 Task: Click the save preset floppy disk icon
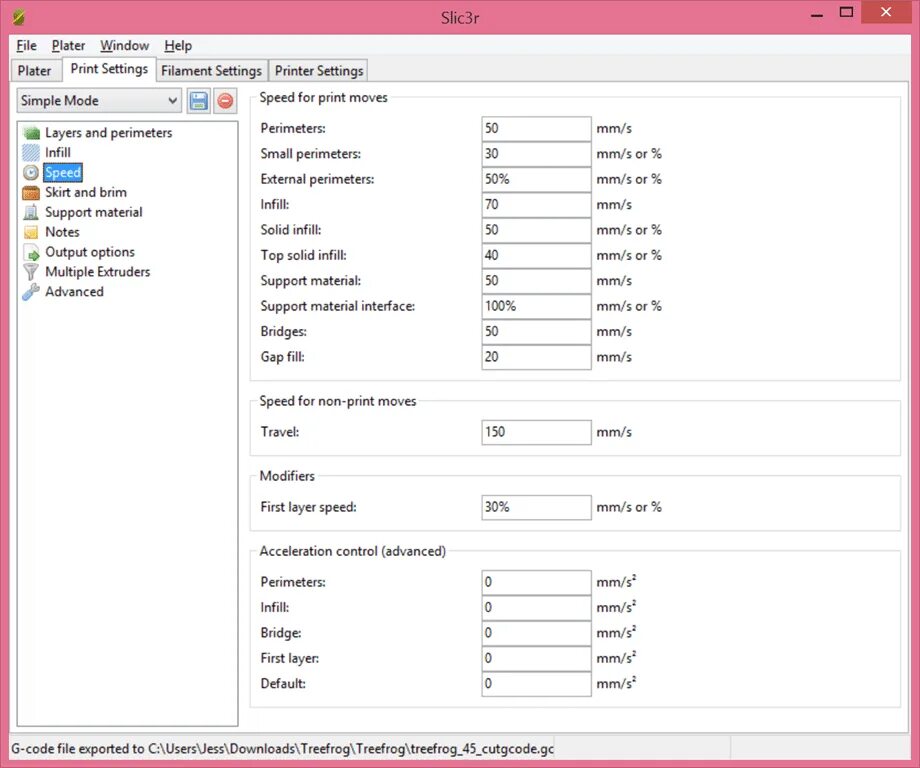(198, 101)
